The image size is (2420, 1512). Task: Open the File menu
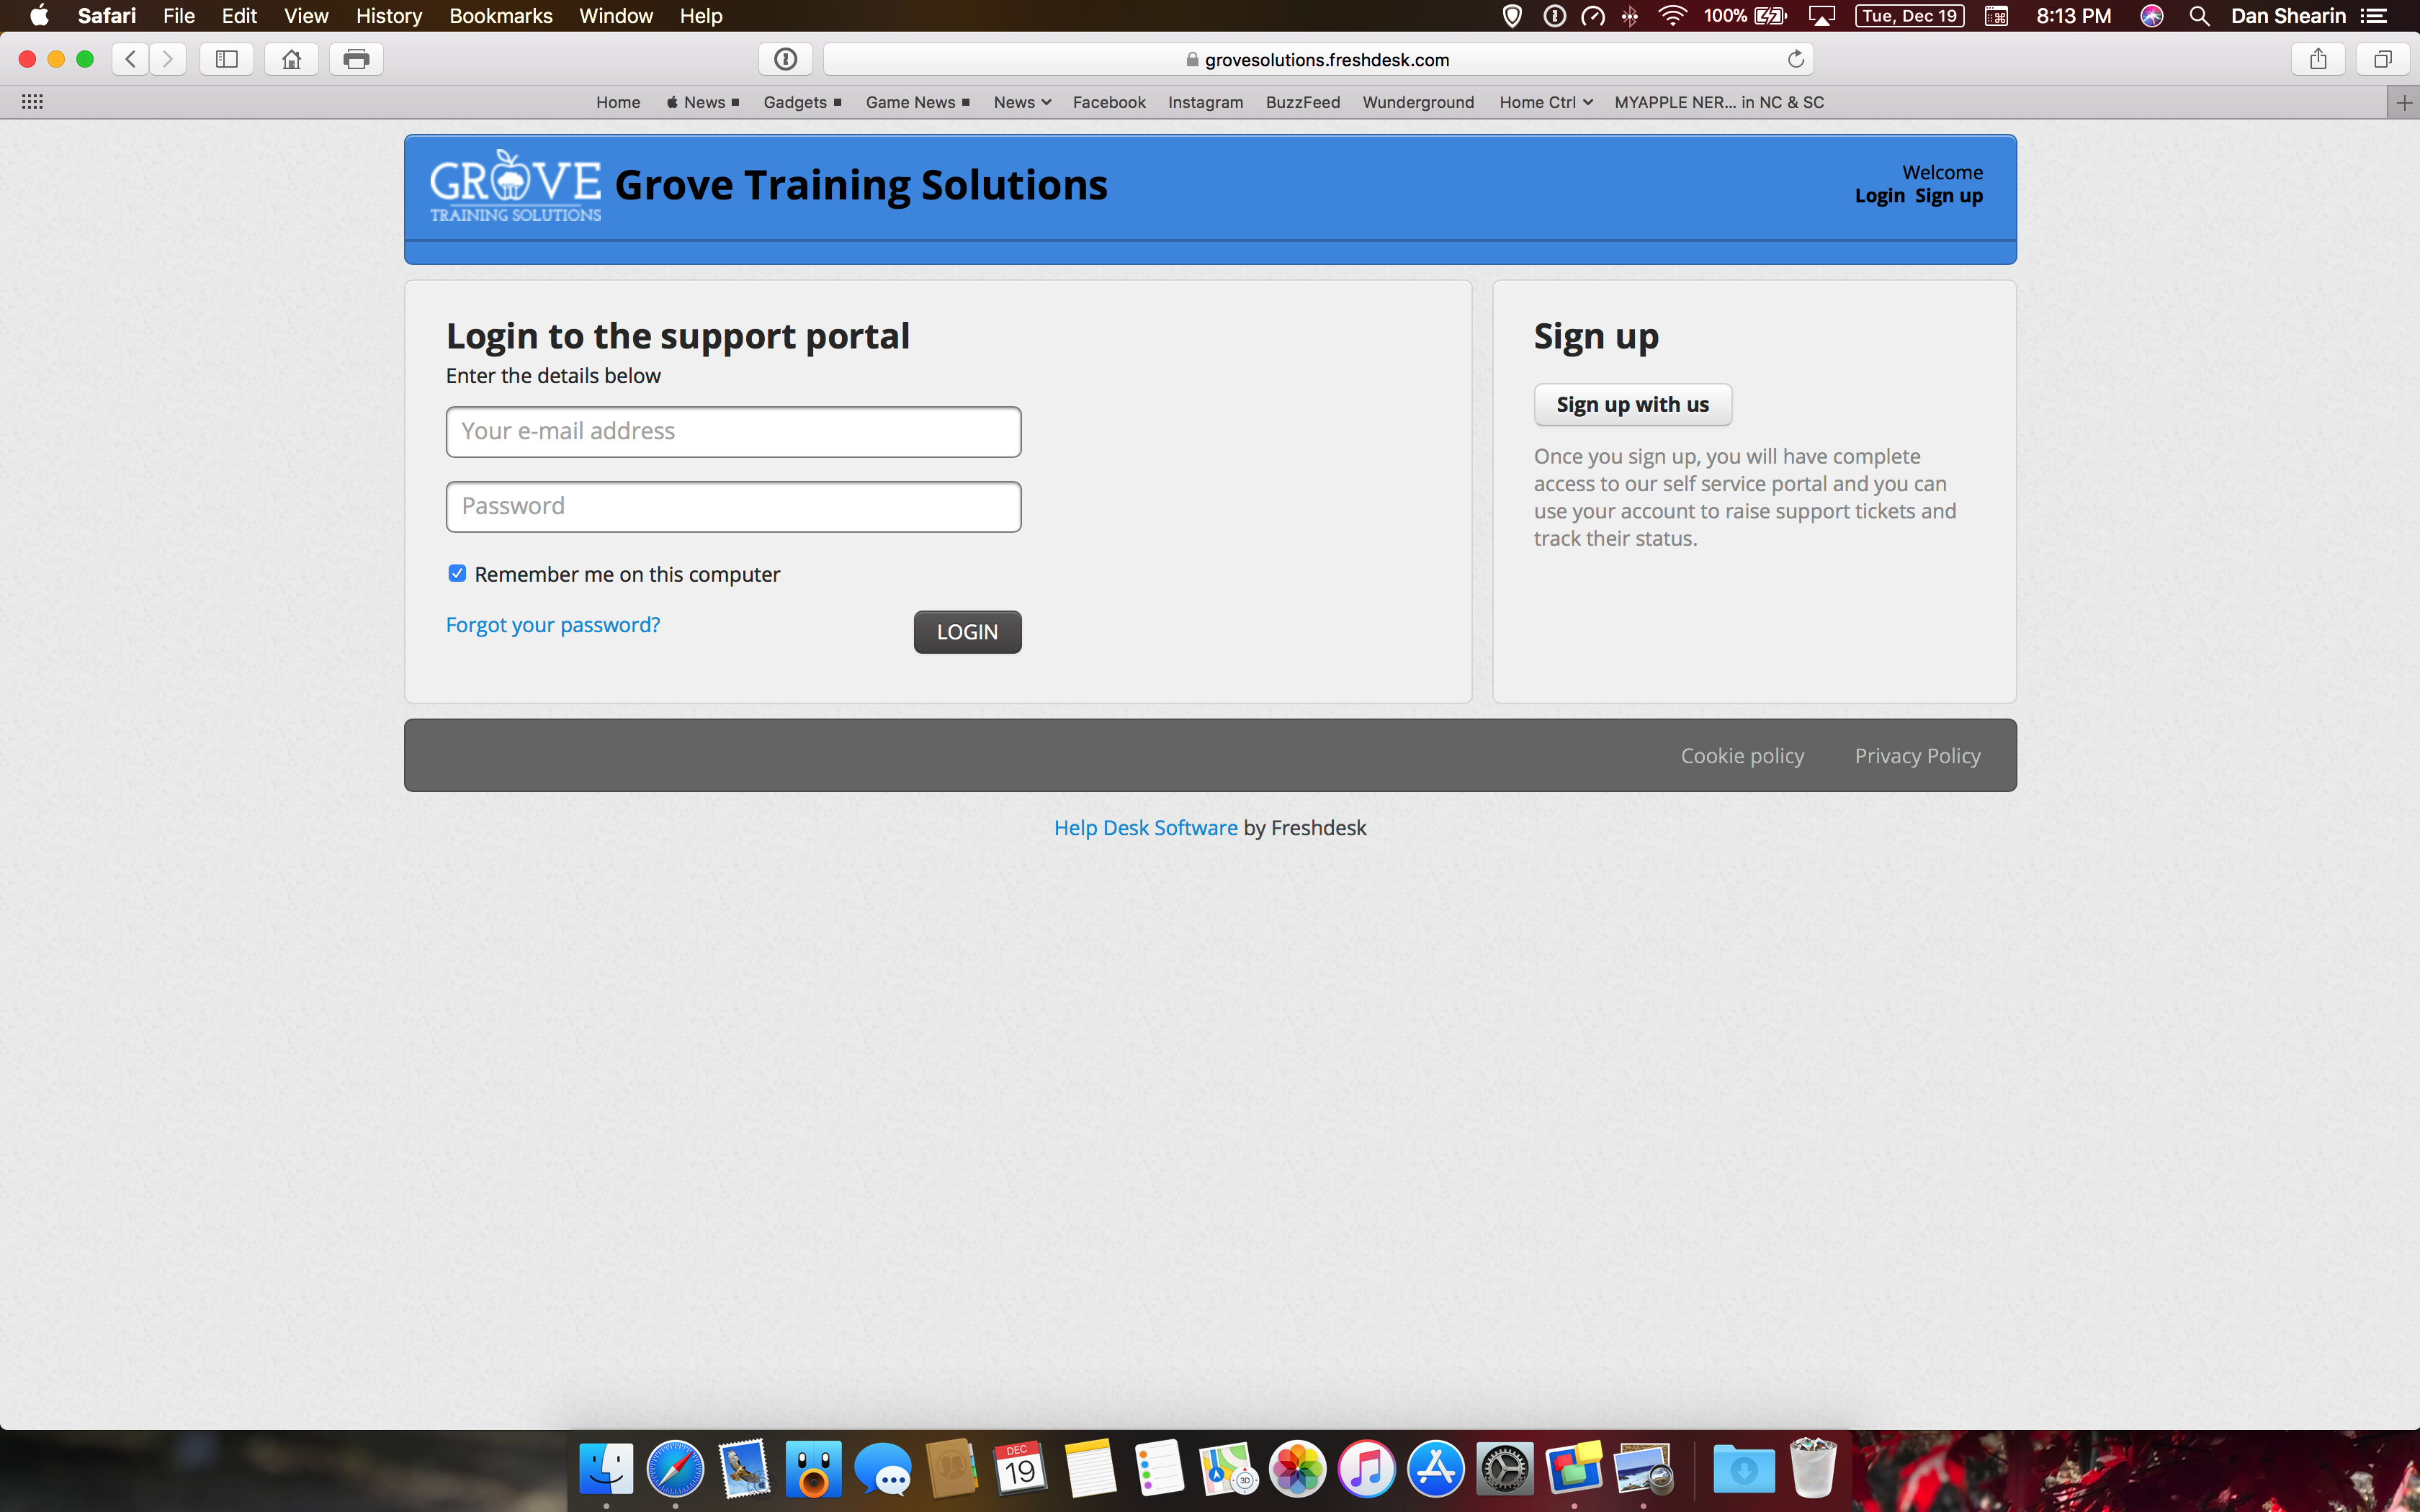click(x=179, y=16)
